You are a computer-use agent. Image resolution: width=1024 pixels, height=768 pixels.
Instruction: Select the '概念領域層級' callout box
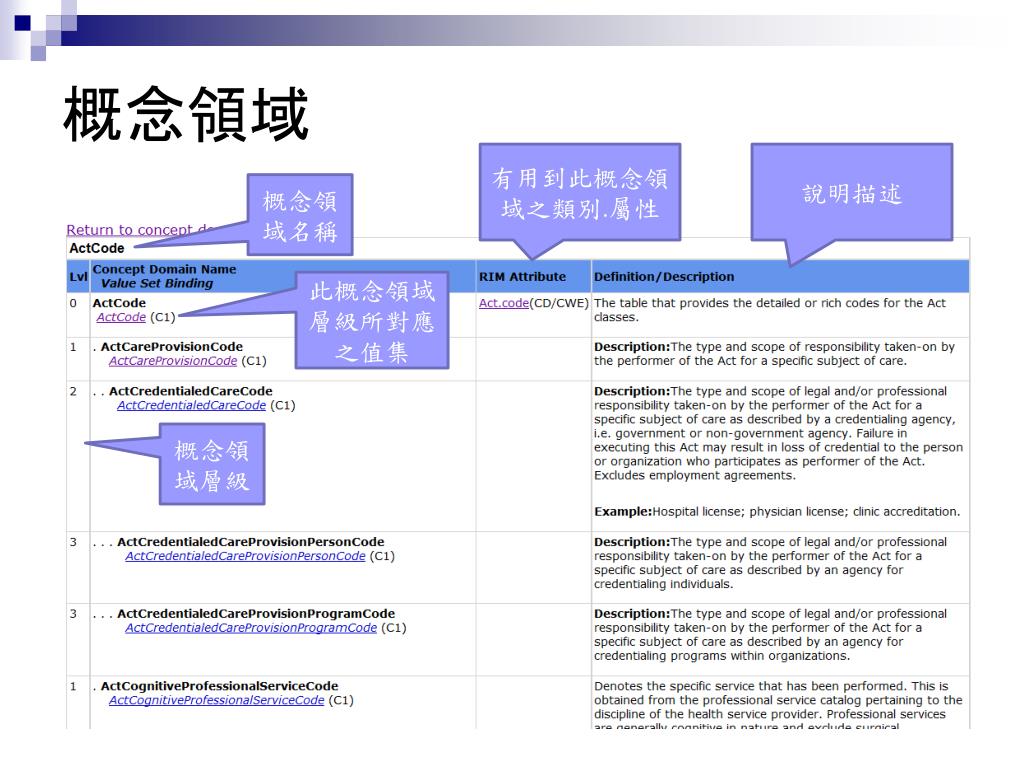click(212, 464)
